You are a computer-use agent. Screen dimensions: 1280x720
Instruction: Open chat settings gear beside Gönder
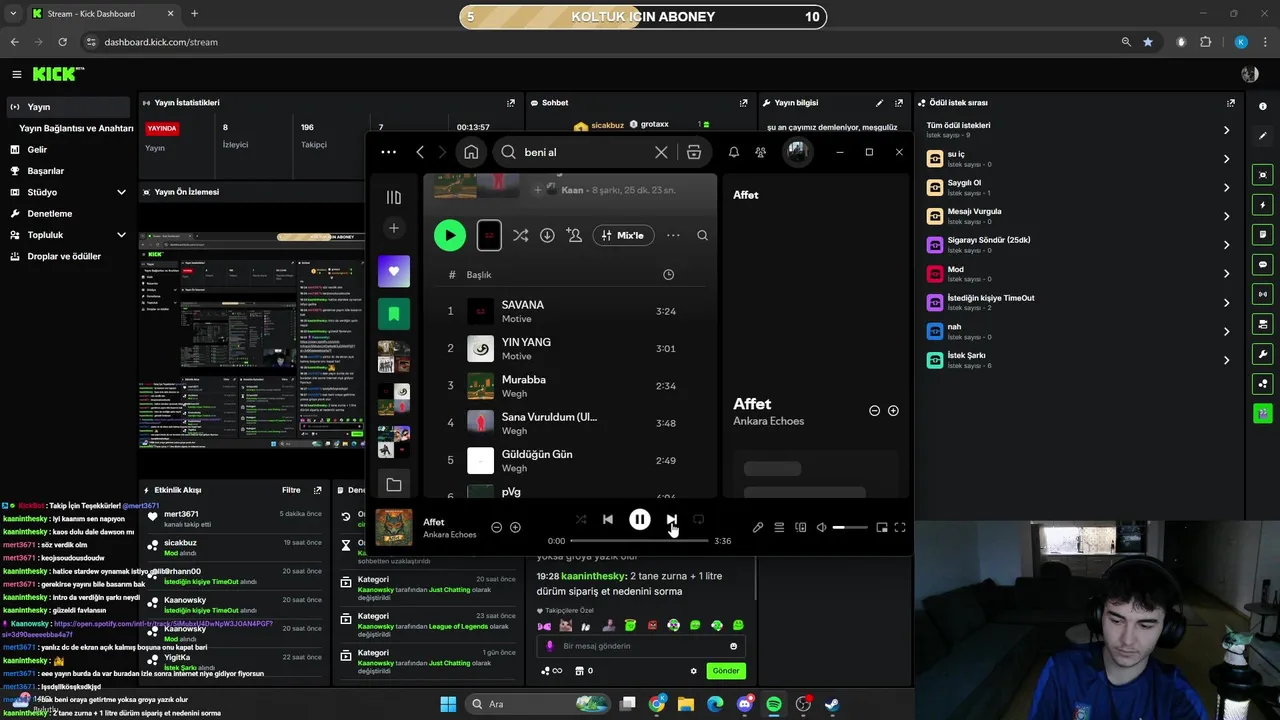pyautogui.click(x=694, y=671)
